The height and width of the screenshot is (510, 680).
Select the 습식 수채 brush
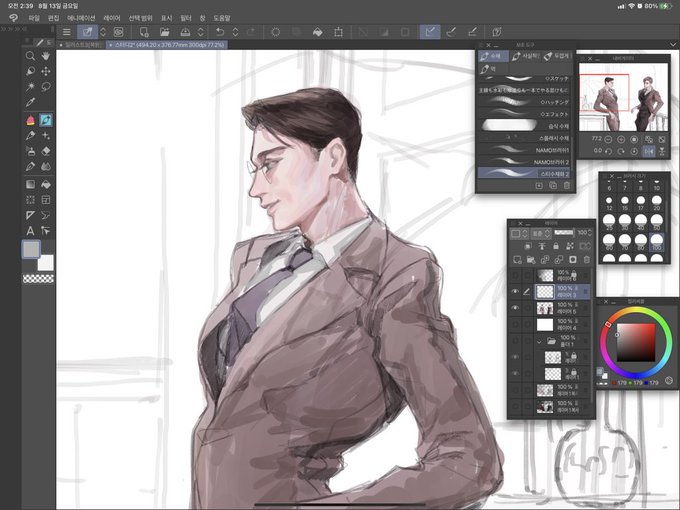pos(525,126)
